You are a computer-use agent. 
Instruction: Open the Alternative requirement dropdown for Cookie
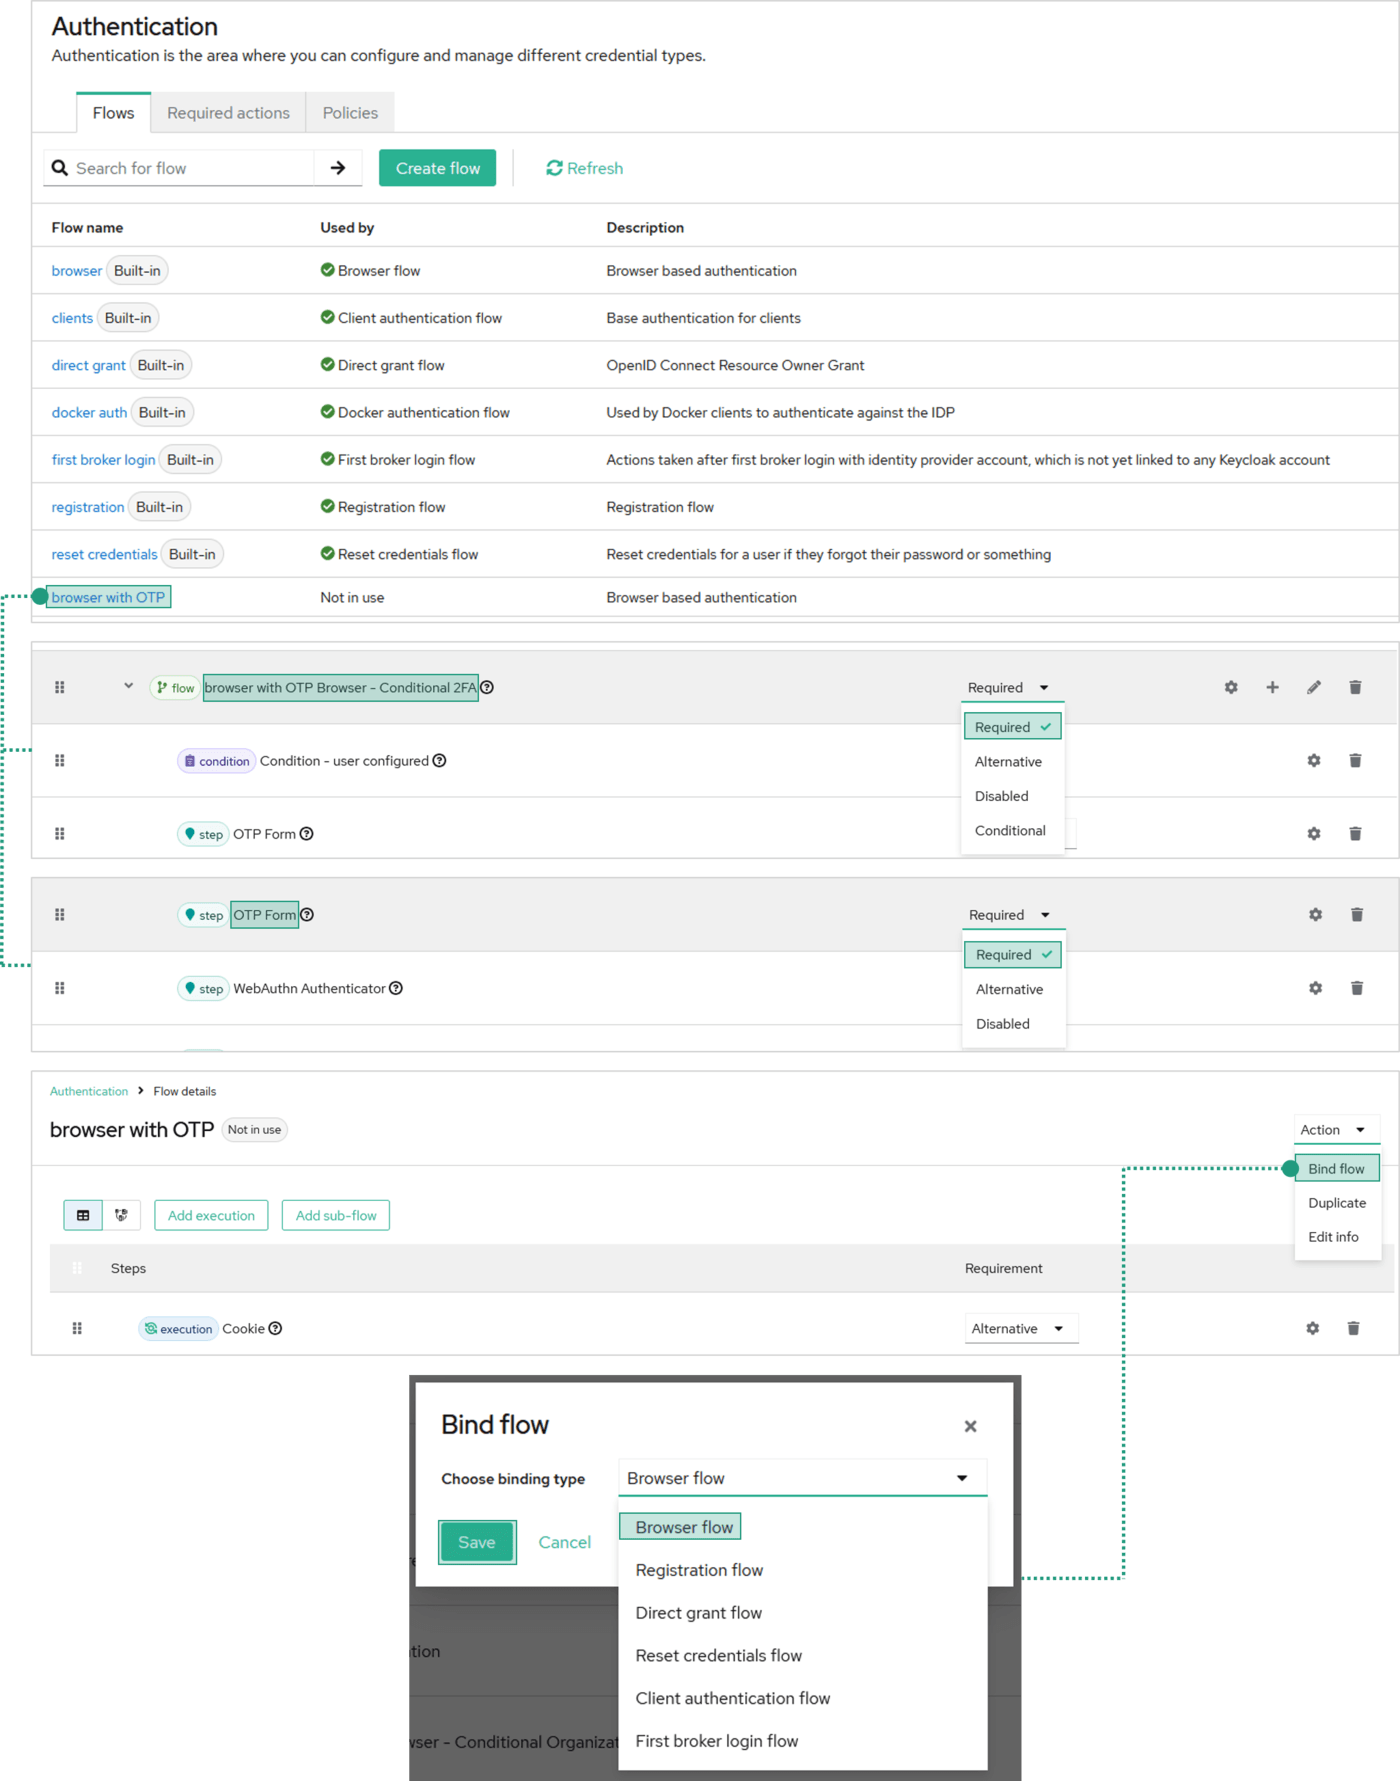[1019, 1328]
